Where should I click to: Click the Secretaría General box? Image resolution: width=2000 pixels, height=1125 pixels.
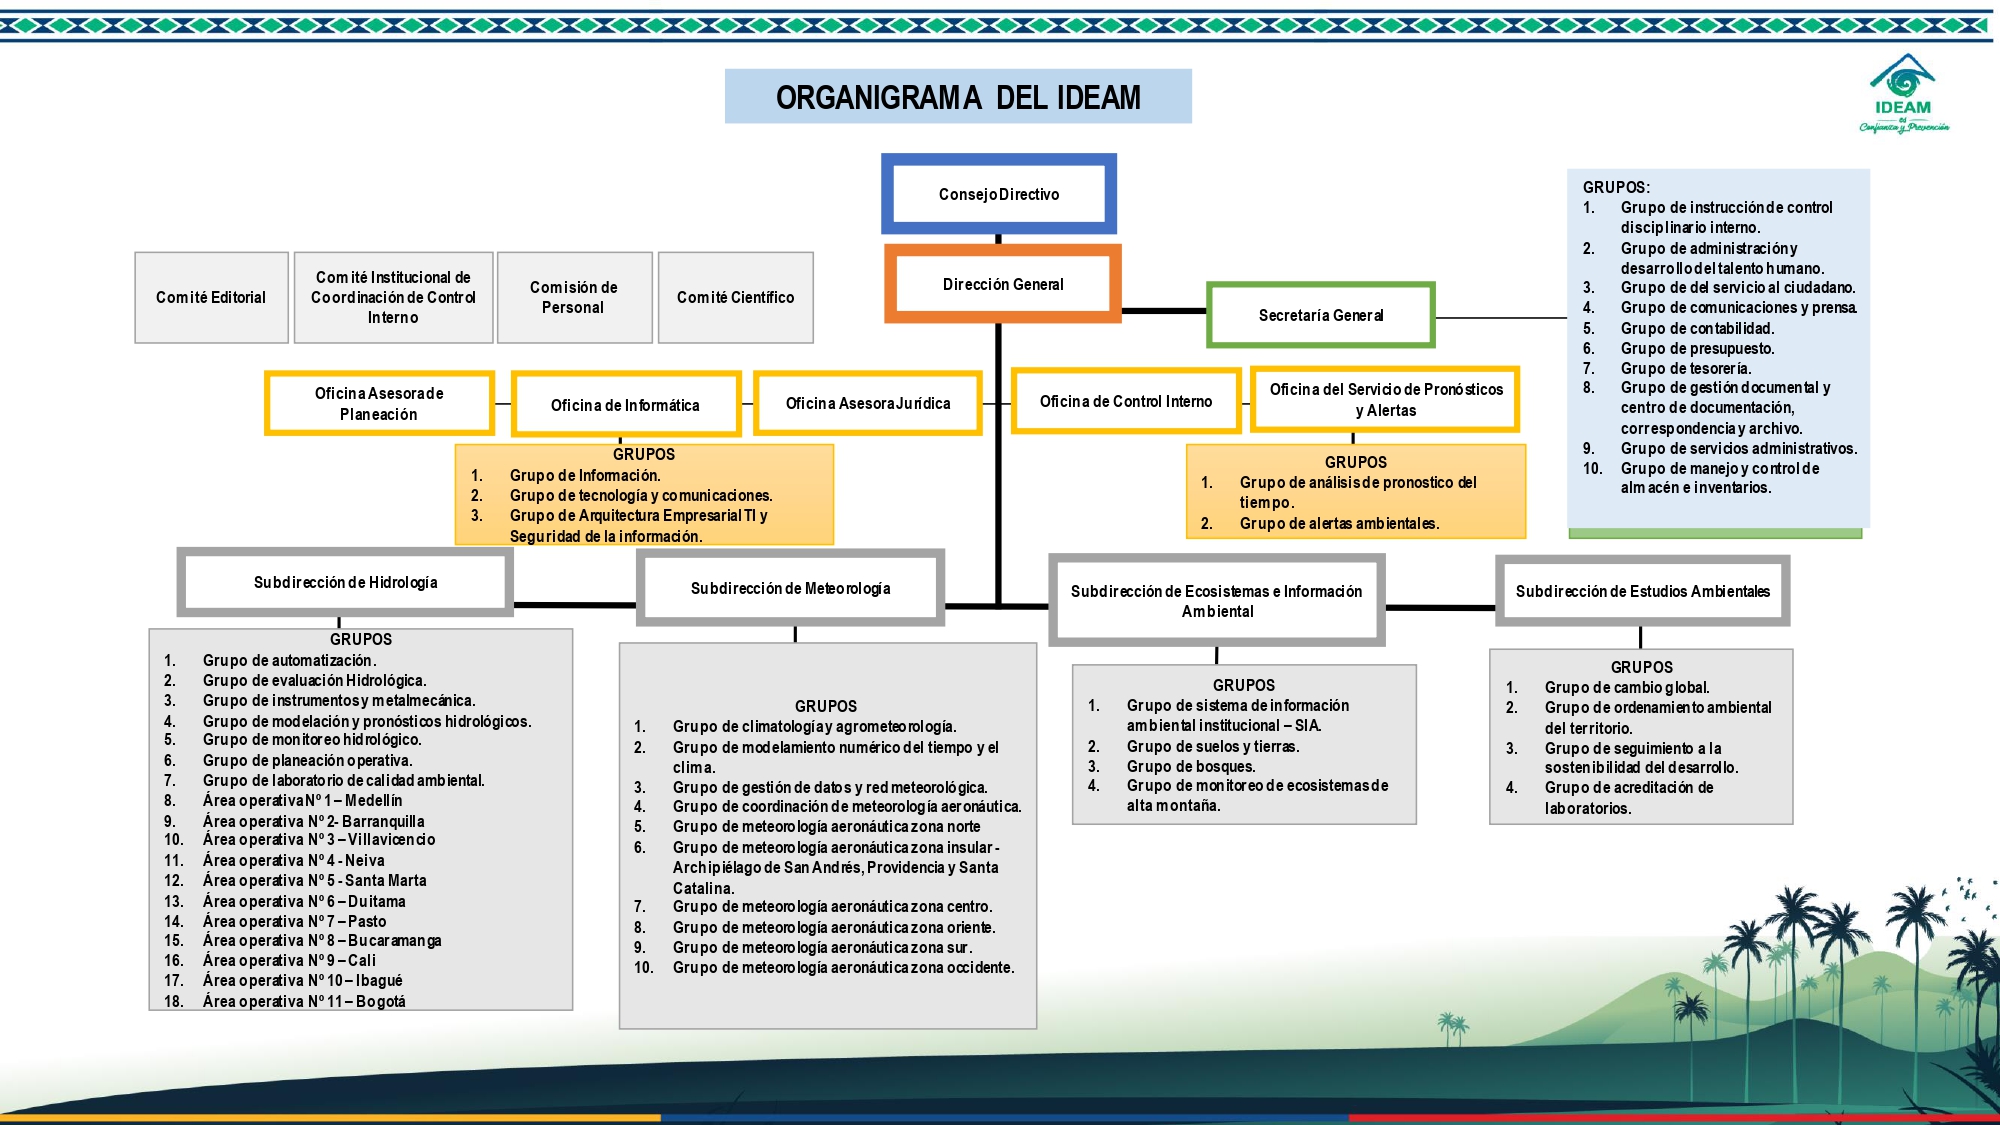(1321, 315)
